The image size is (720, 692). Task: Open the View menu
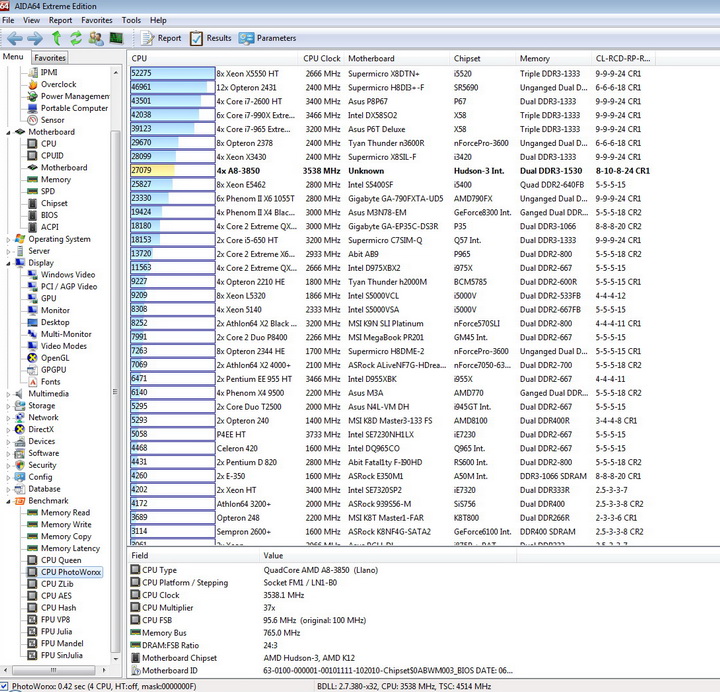point(31,20)
